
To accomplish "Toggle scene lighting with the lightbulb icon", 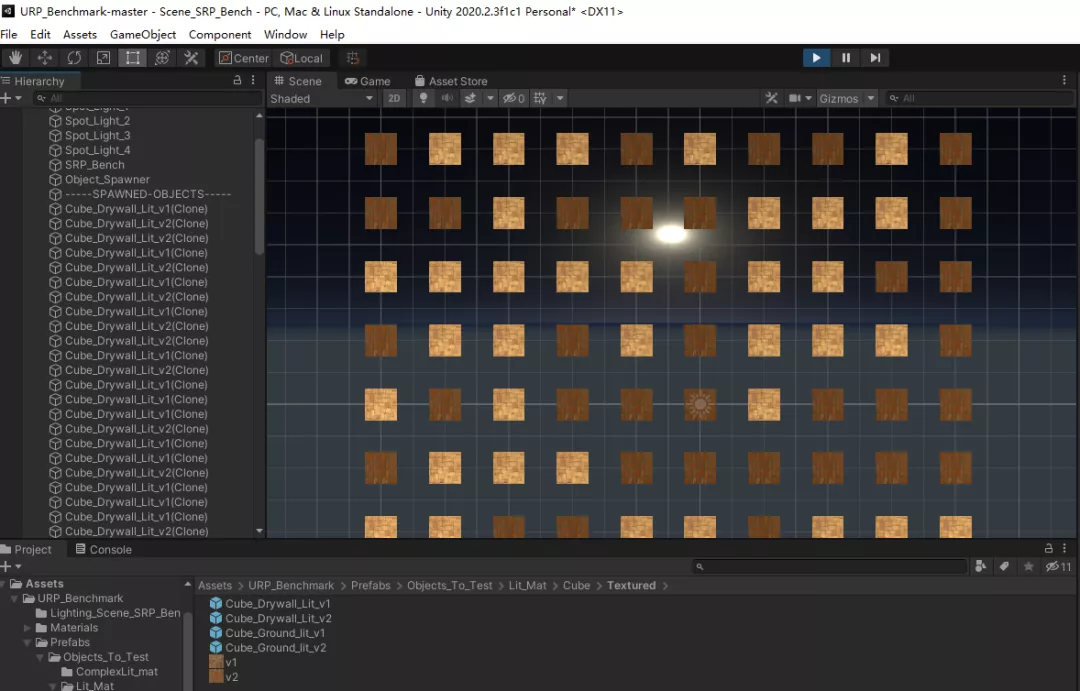I will pos(423,98).
